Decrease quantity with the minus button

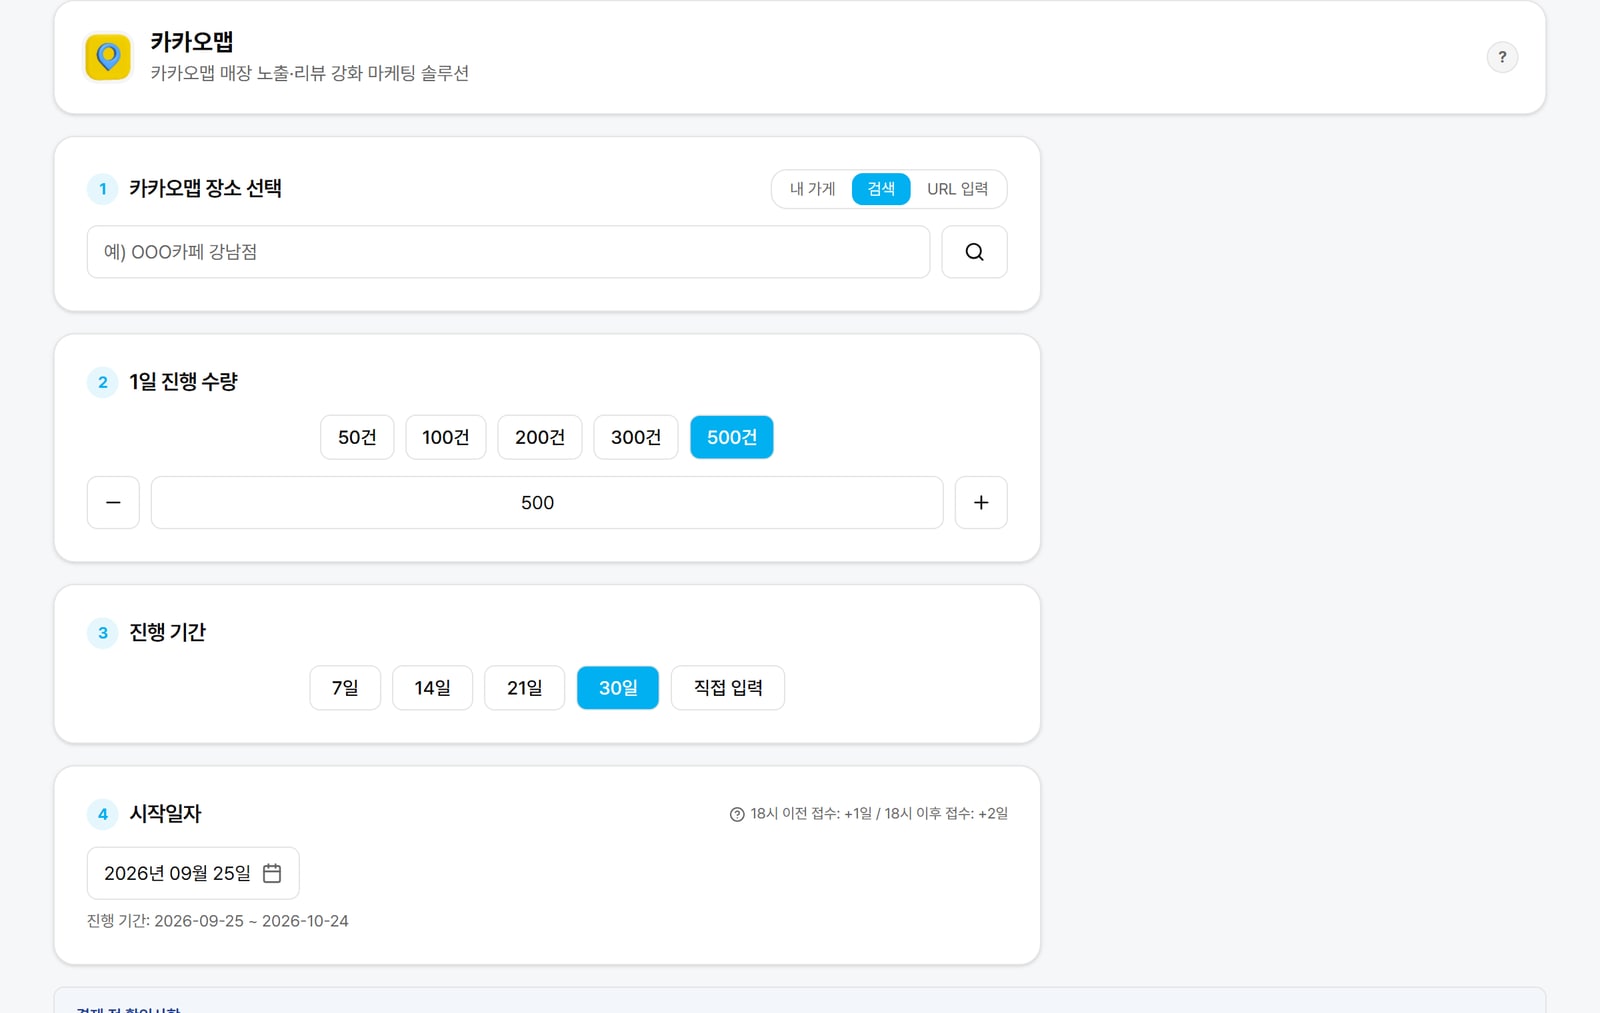click(x=113, y=502)
